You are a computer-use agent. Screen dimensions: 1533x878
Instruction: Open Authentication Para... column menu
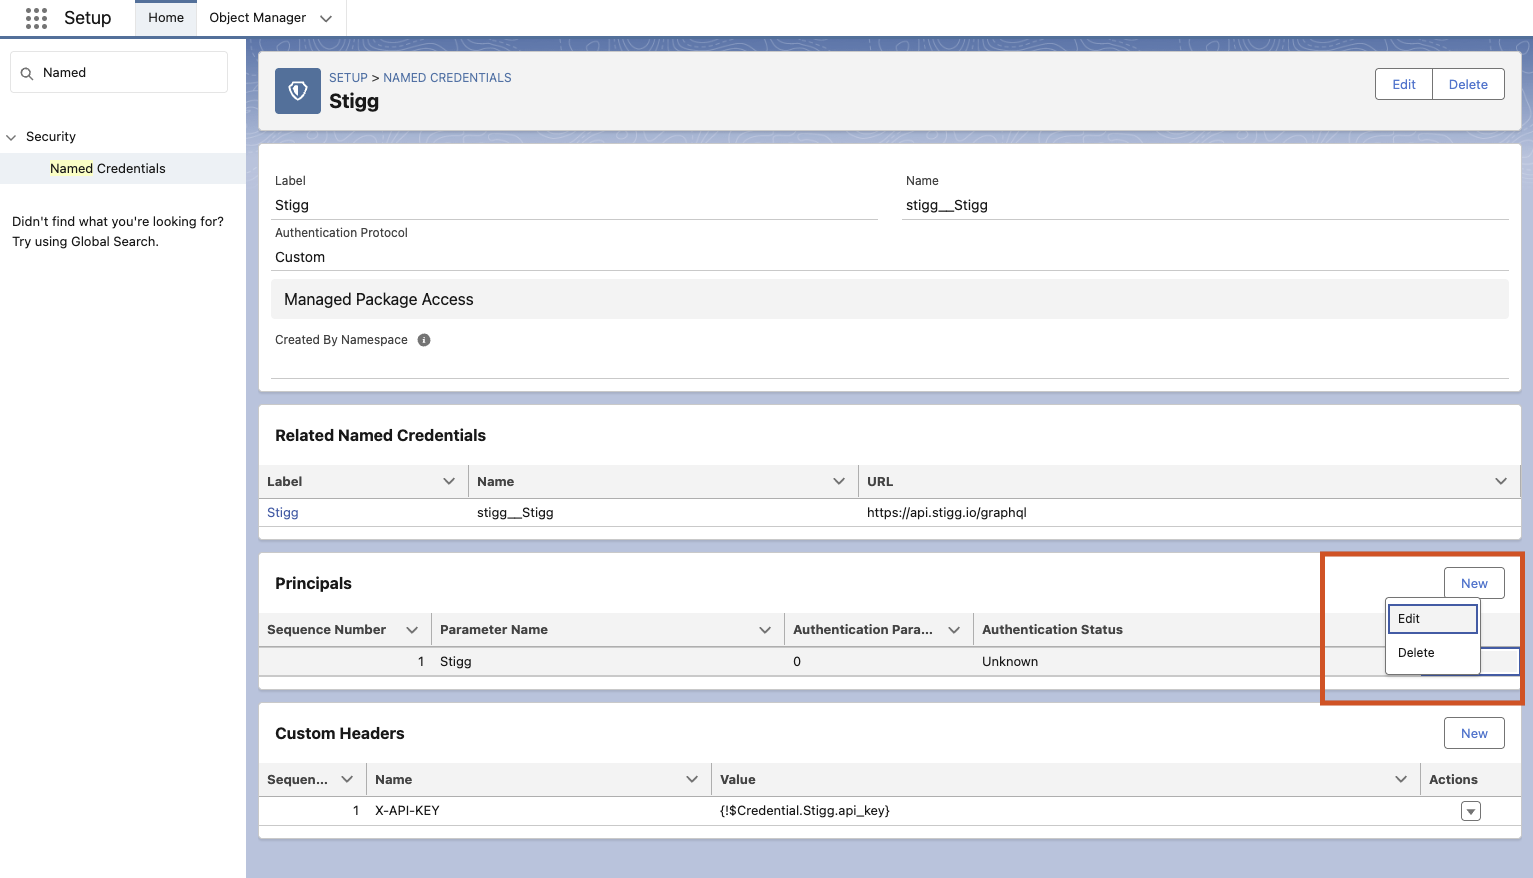coord(954,630)
